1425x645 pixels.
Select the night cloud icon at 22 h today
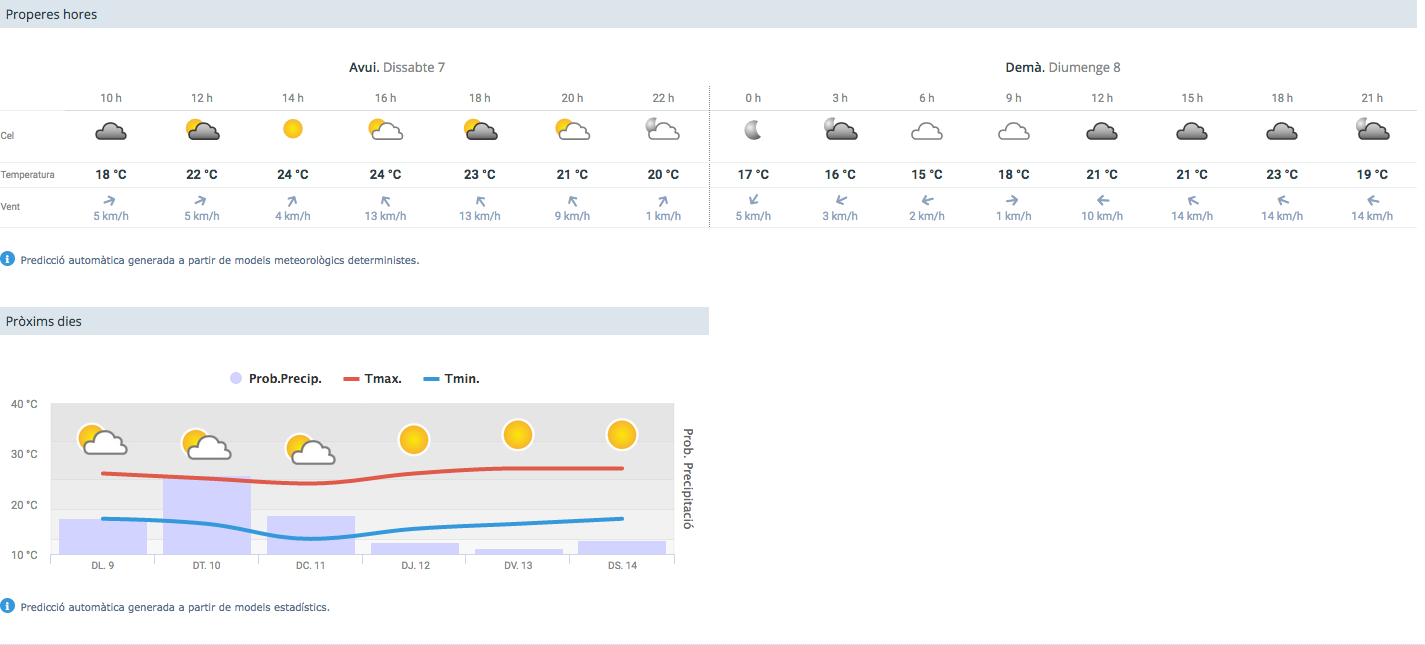(x=662, y=130)
